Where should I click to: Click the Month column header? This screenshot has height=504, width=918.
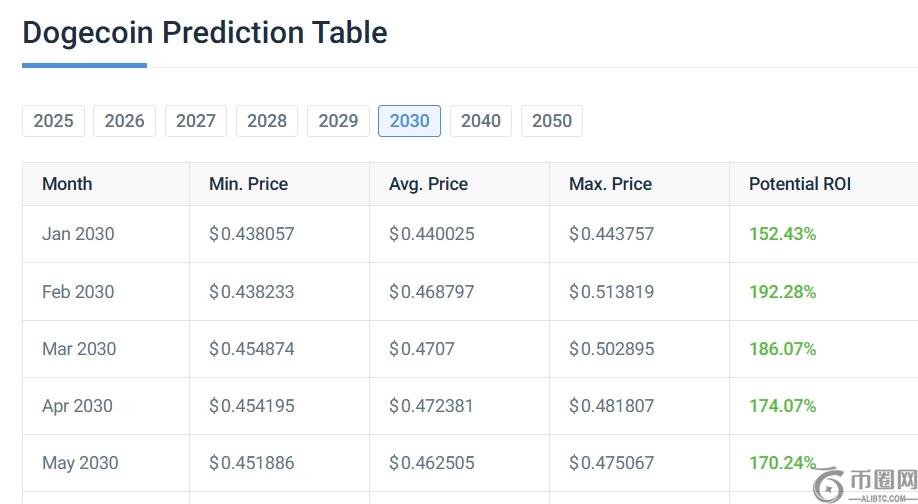coord(67,184)
